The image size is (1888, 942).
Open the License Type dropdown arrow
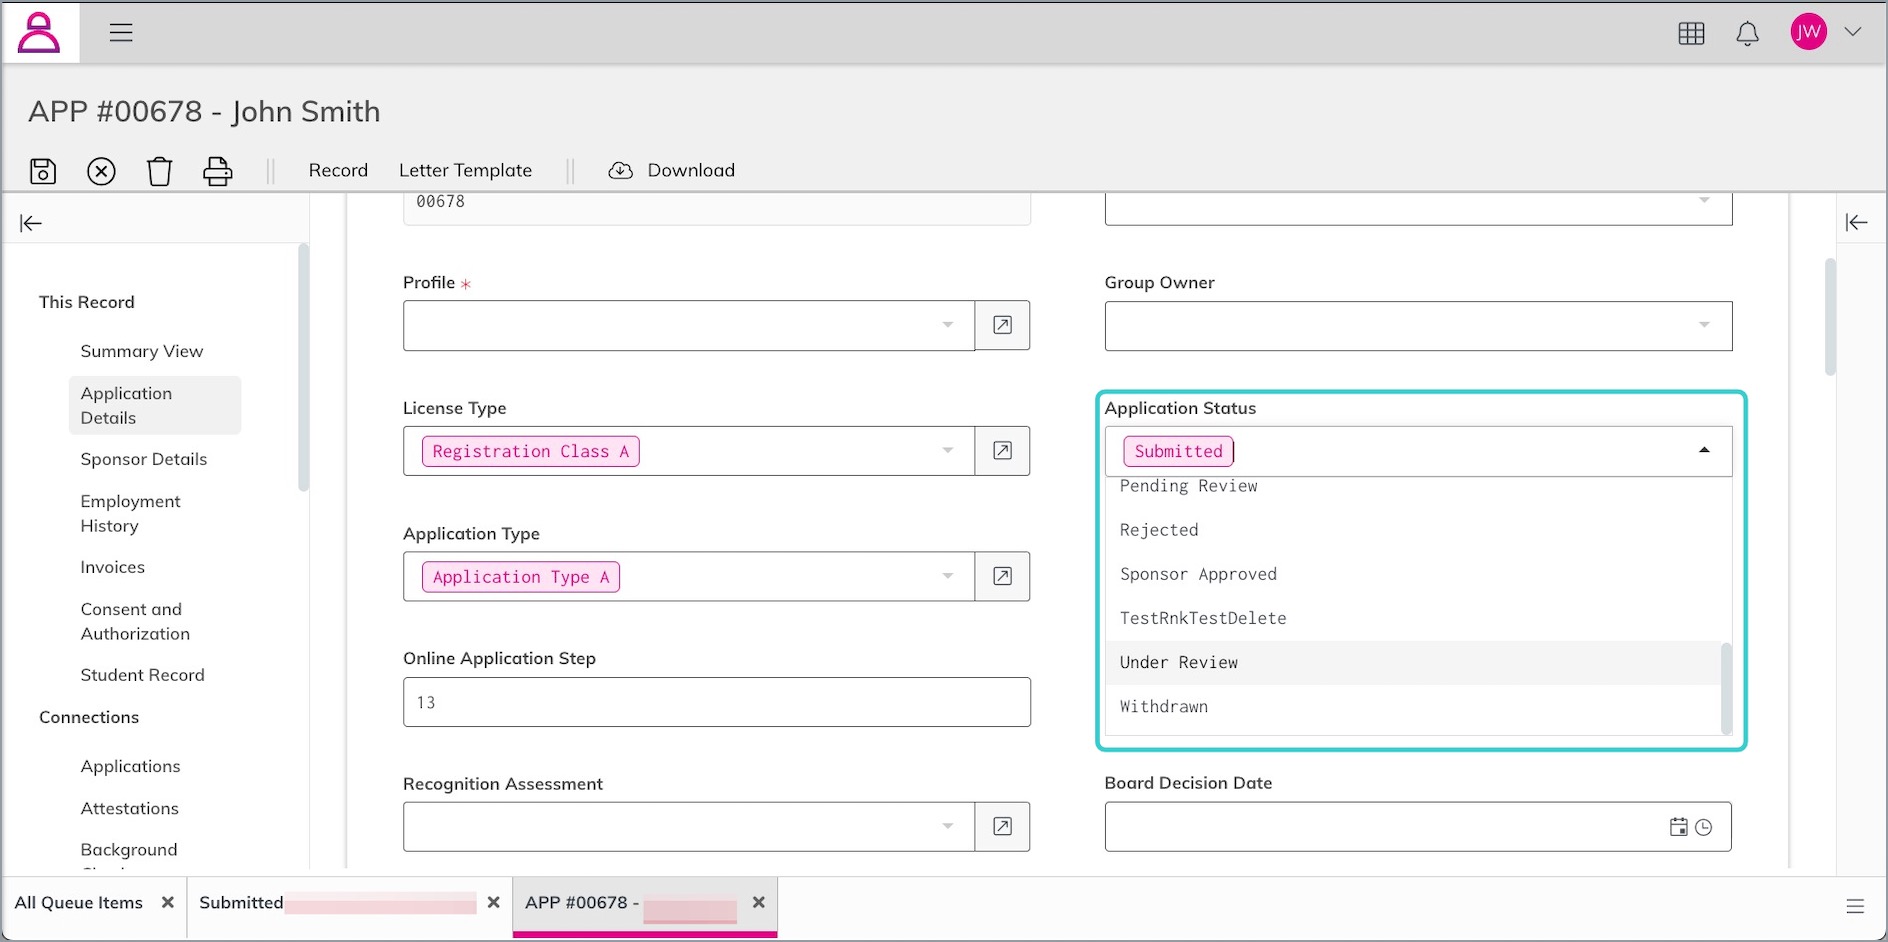tap(947, 451)
